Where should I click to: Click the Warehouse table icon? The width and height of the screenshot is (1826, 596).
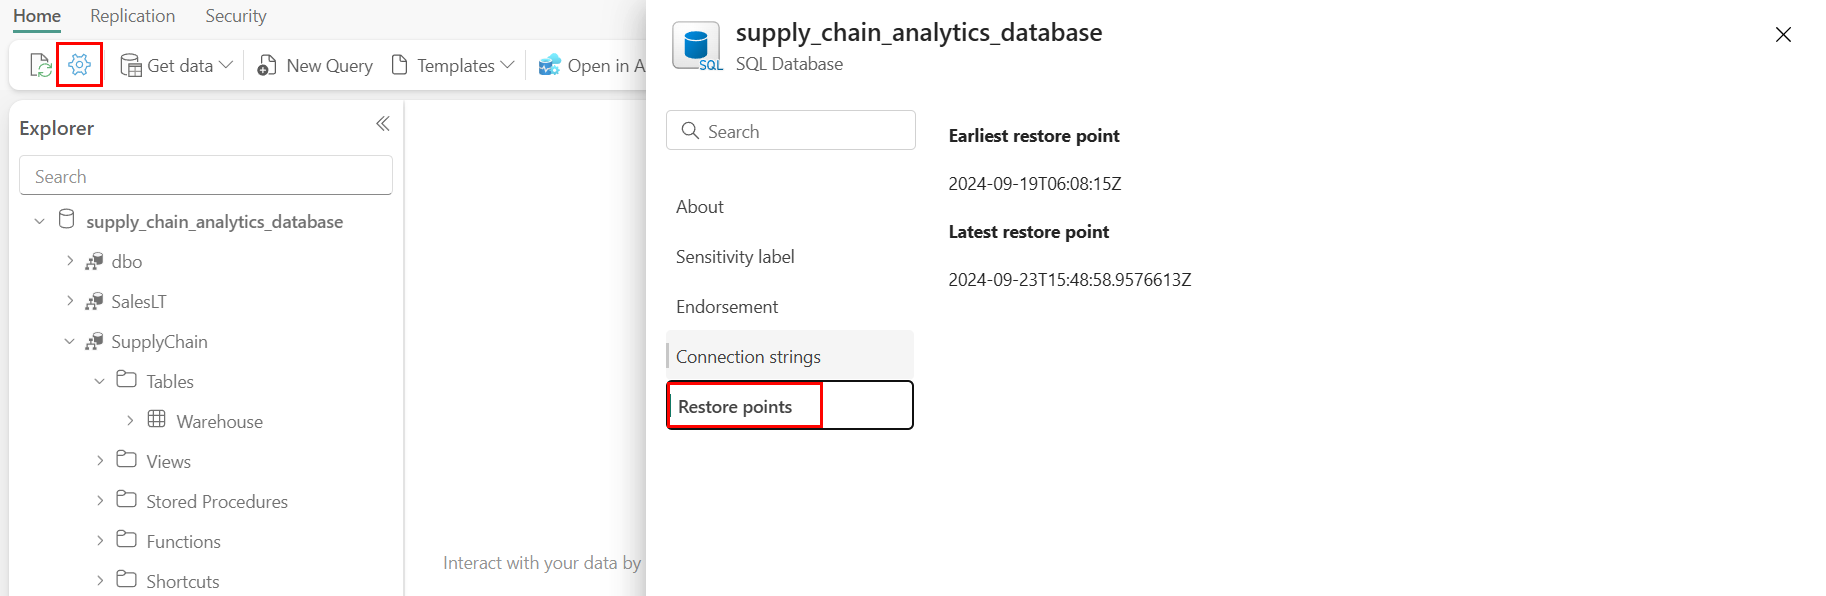tap(157, 420)
